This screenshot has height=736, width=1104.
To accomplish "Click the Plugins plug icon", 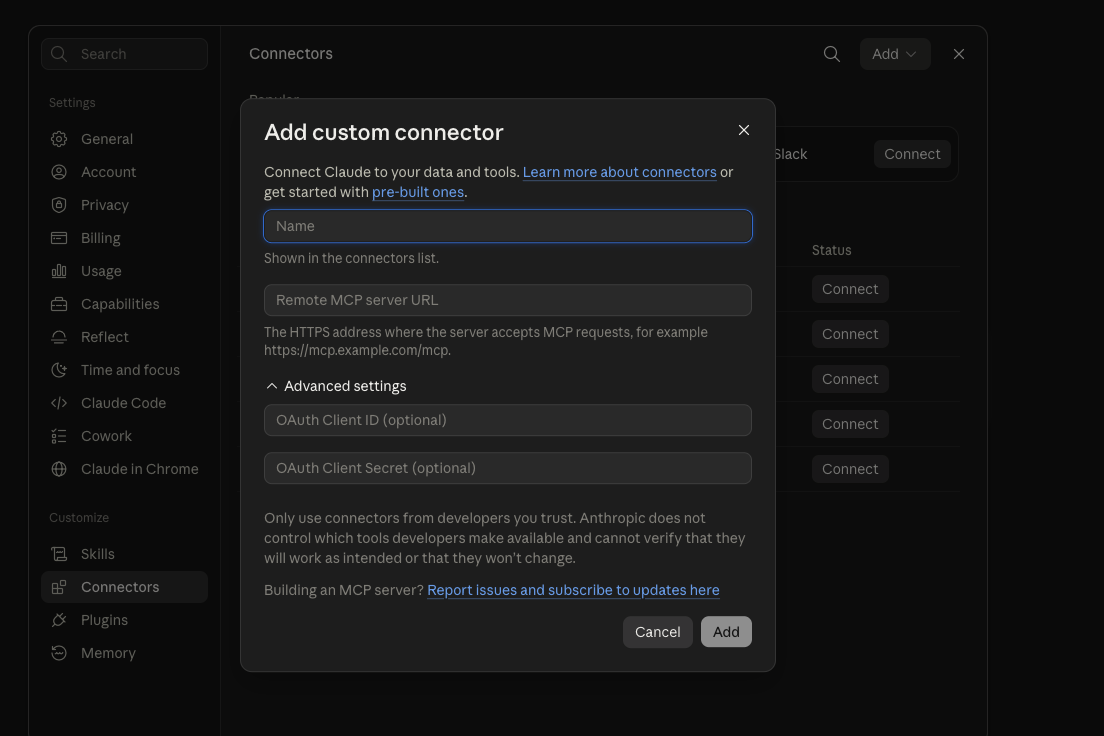I will [x=59, y=620].
